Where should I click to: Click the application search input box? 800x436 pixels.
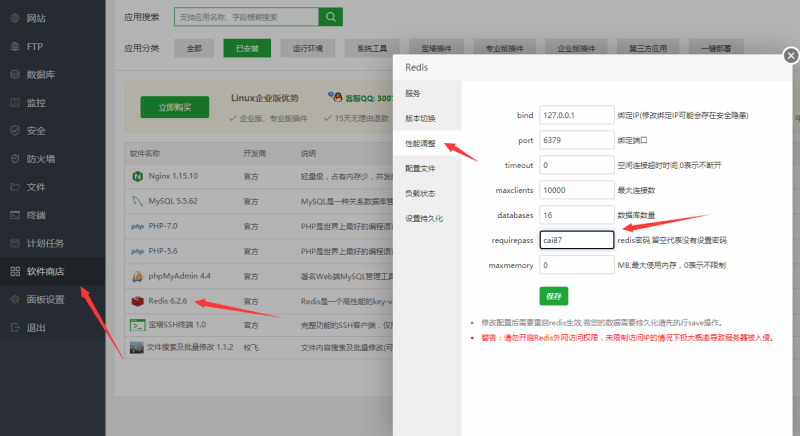point(246,16)
